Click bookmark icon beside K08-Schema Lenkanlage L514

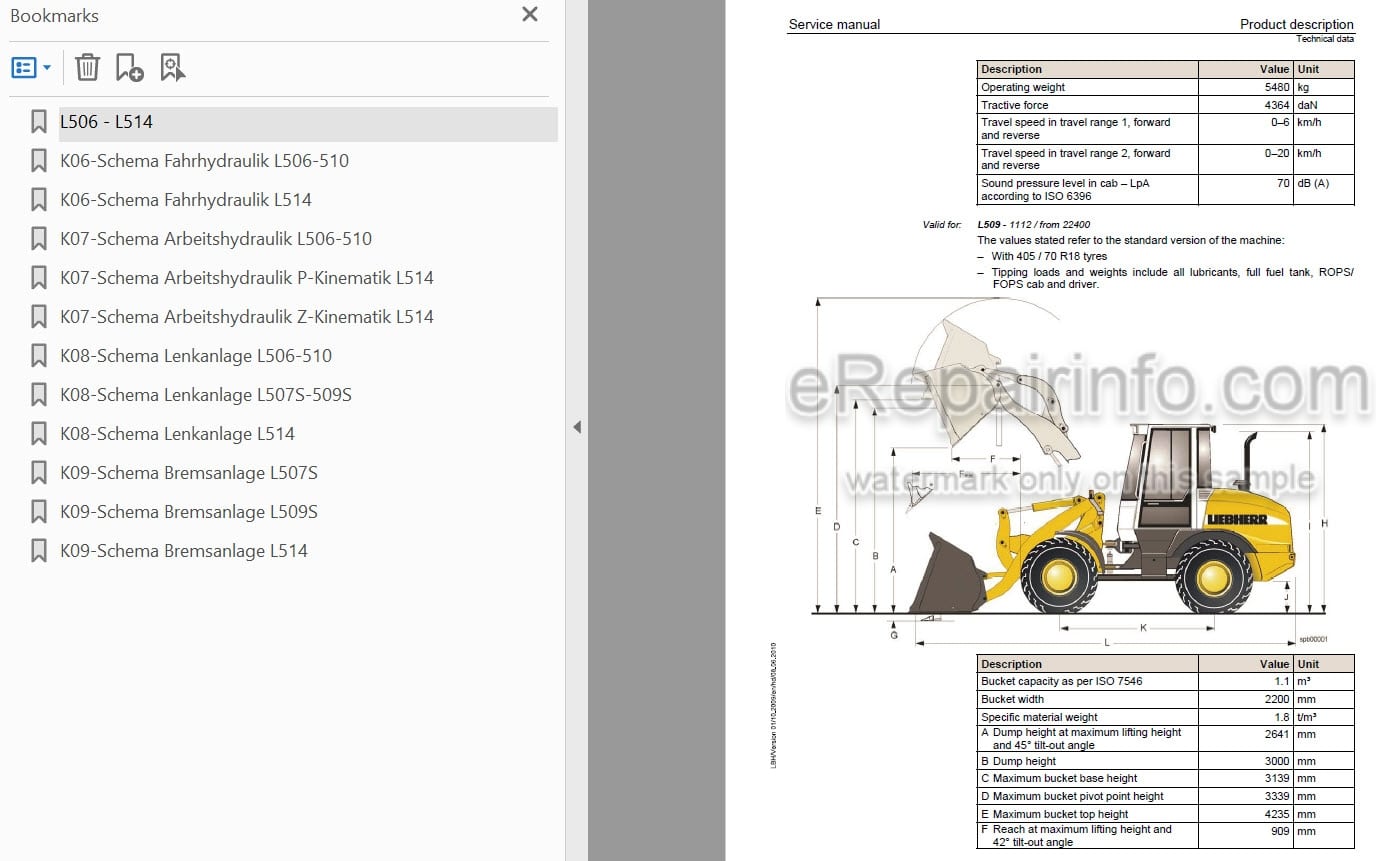(39, 434)
